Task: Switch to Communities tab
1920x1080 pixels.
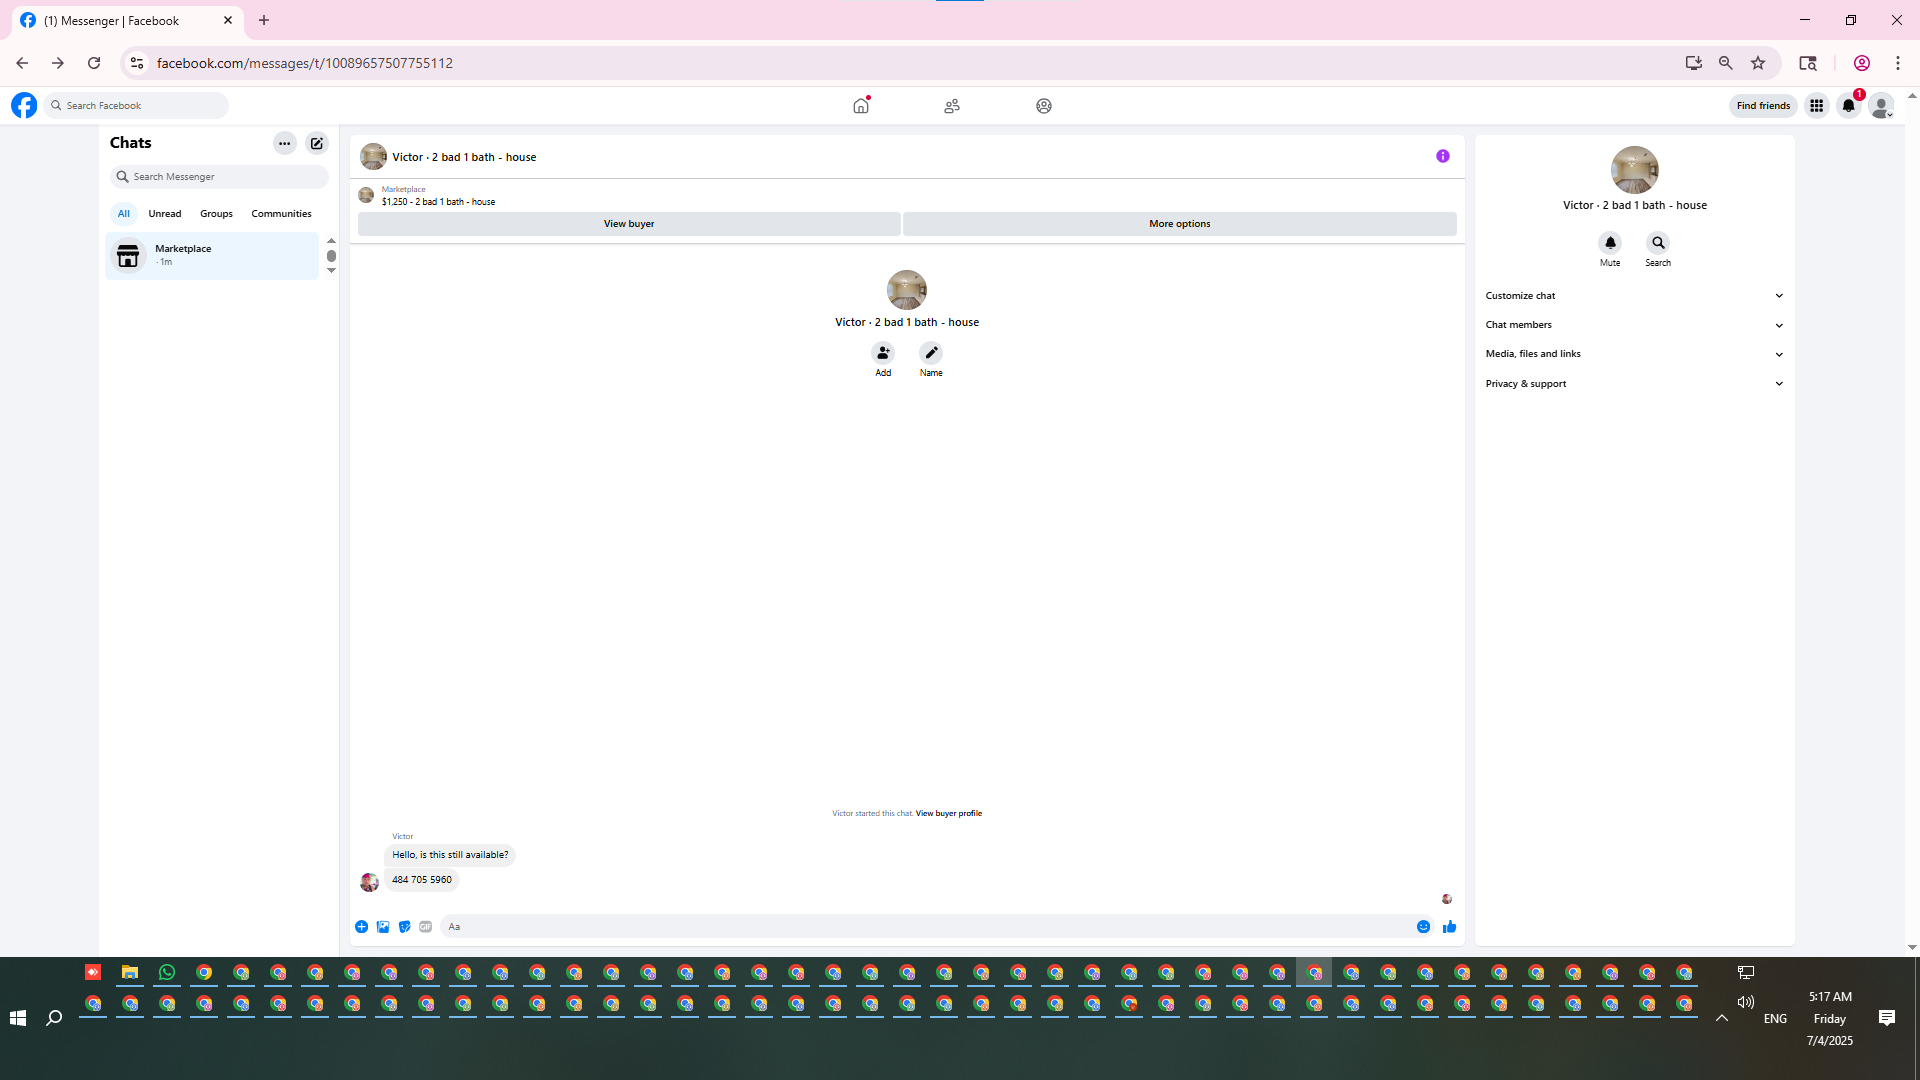Action: [281, 214]
